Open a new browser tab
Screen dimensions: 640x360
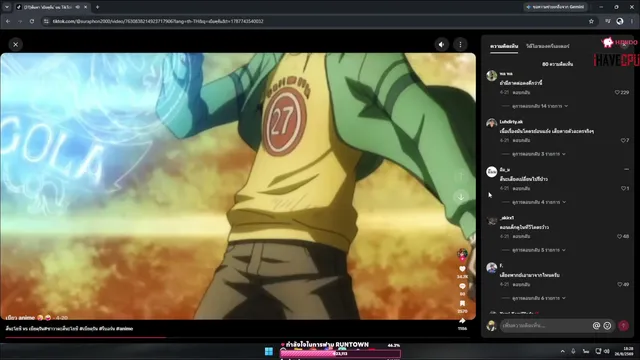coord(97,7)
